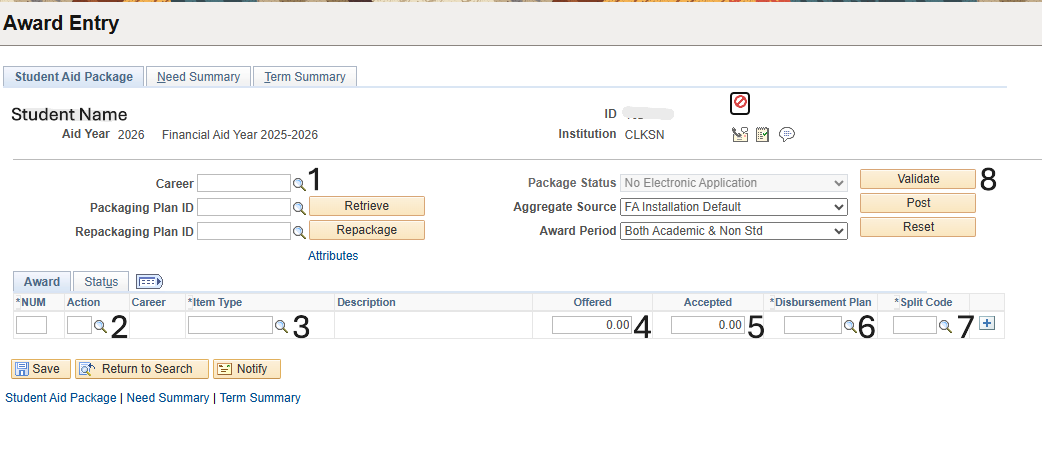
Task: Click the comments speech bubble icon
Action: (787, 135)
